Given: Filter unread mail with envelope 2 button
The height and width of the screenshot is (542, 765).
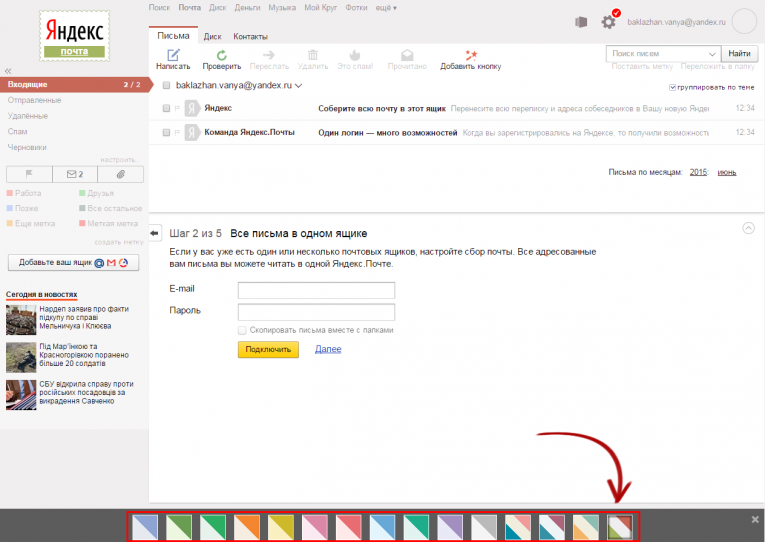Looking at the screenshot, I should tap(75, 174).
